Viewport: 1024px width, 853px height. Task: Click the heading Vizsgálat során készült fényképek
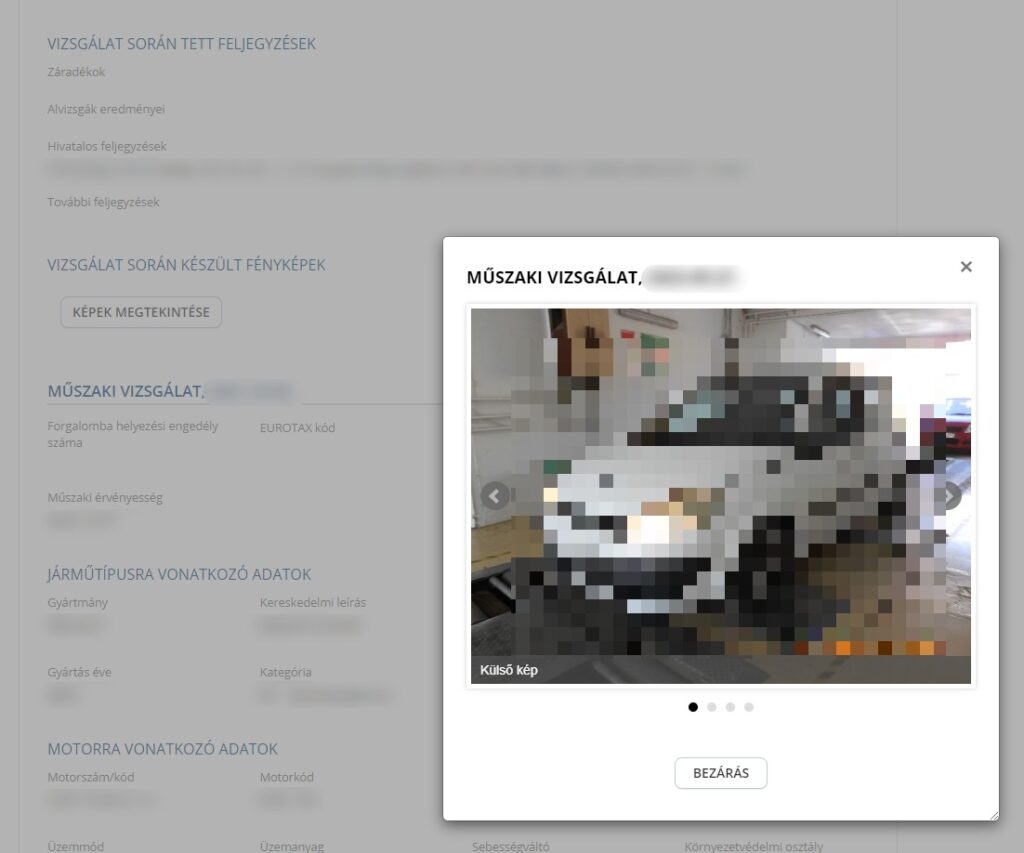(x=186, y=265)
